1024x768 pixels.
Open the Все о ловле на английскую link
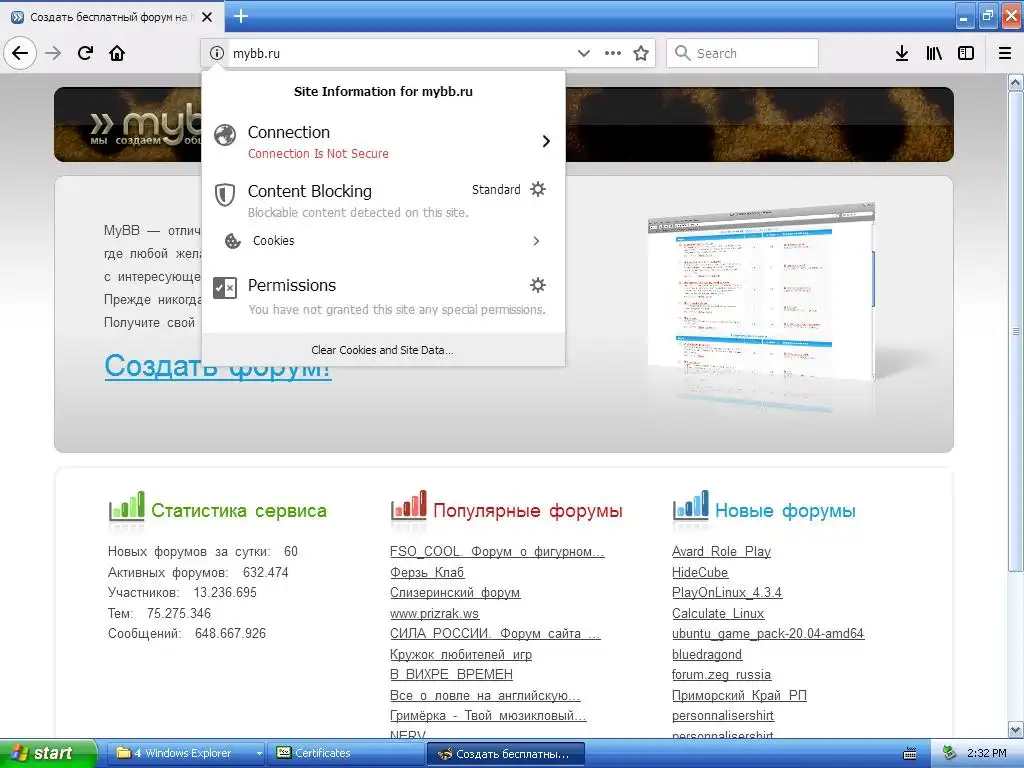pyautogui.click(x=485, y=696)
